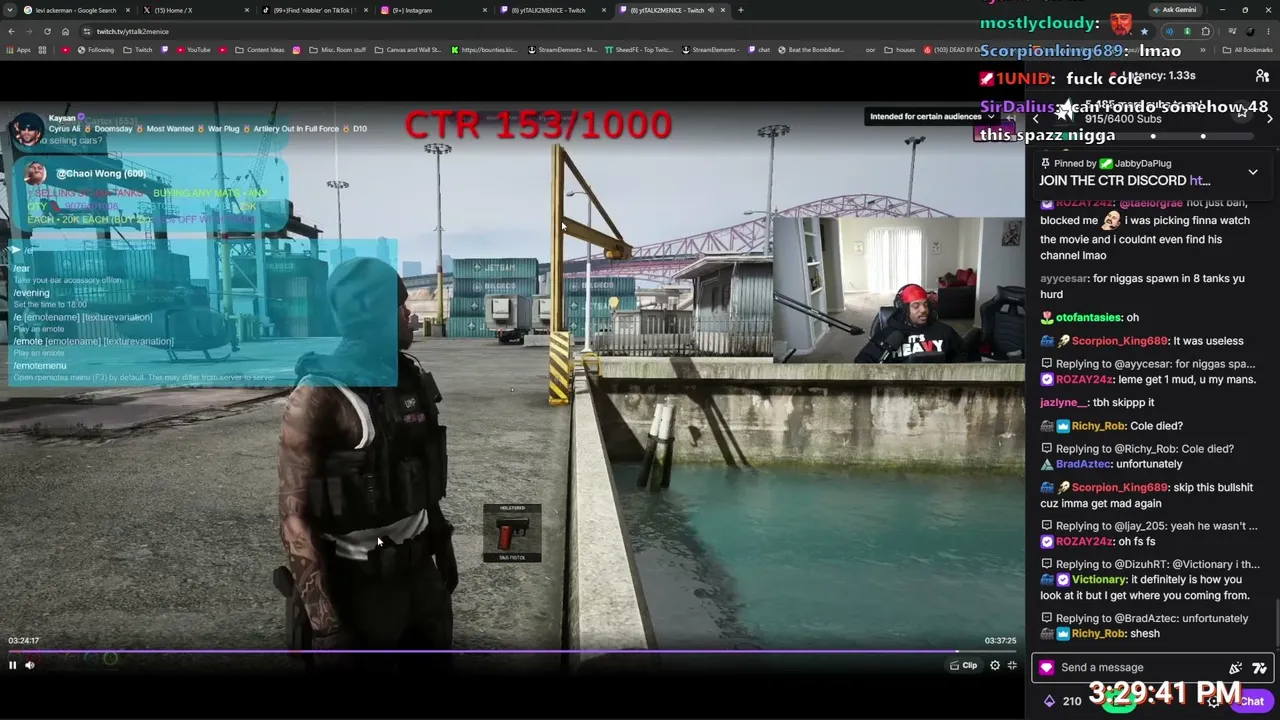Screen dimensions: 1280x720
Task: Switch to the TikTok nibbler tab
Action: [315, 10]
